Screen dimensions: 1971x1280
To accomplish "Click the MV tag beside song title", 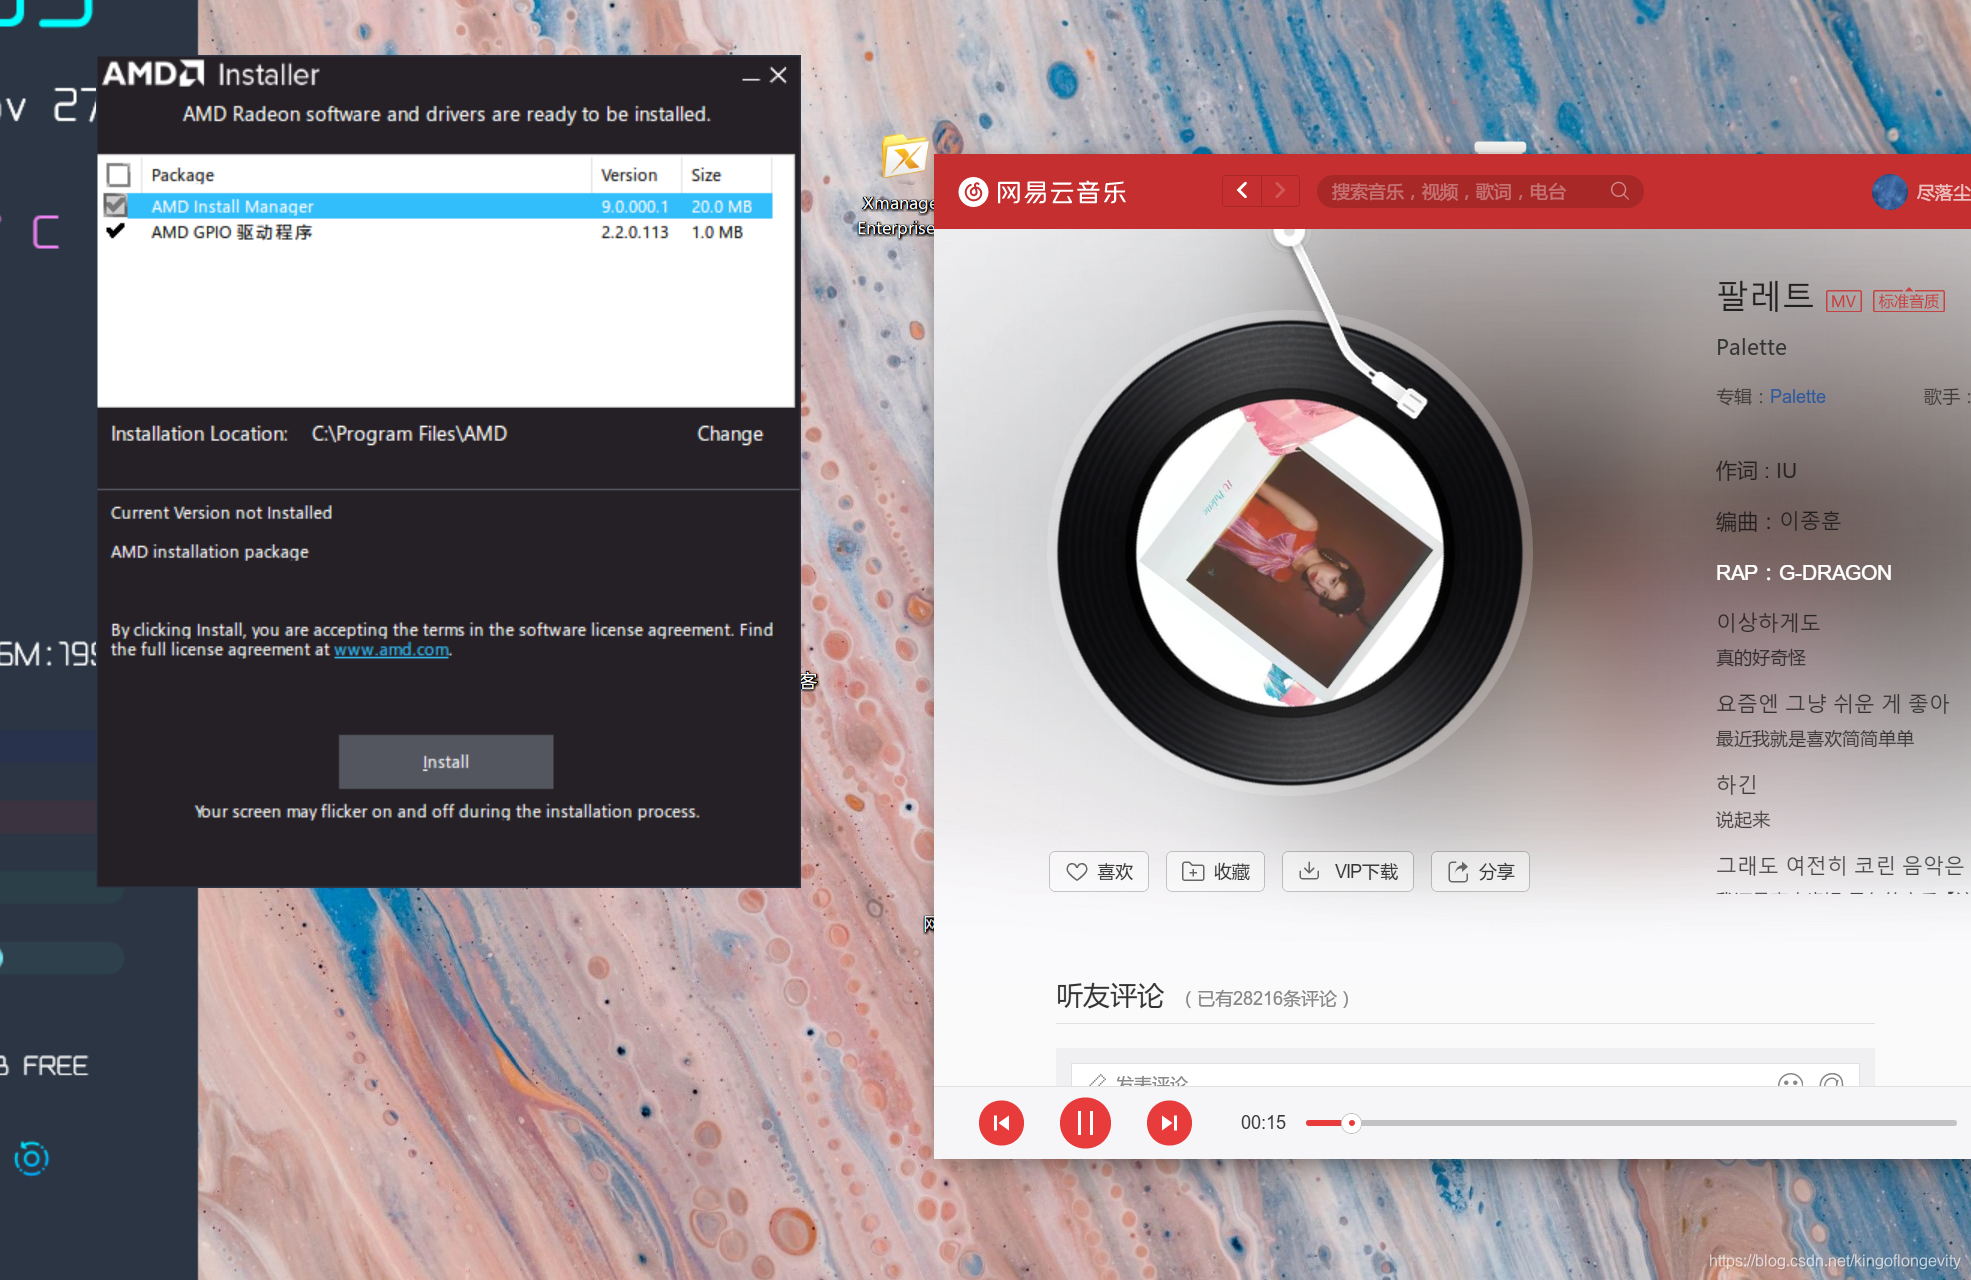I will [x=1842, y=301].
